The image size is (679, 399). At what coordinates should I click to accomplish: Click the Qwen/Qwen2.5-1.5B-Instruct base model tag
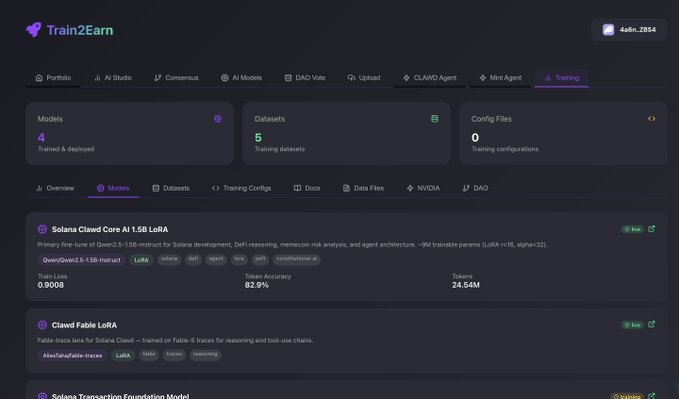pos(81,260)
